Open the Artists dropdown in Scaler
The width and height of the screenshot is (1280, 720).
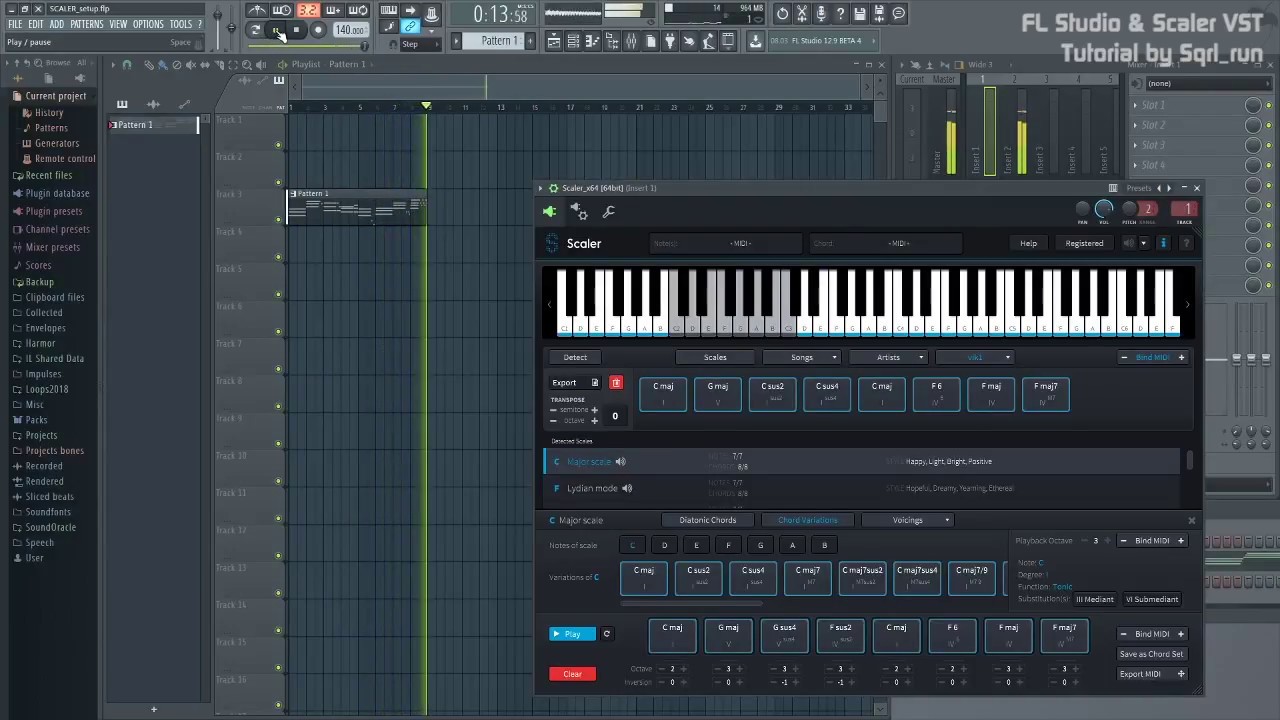[888, 357]
